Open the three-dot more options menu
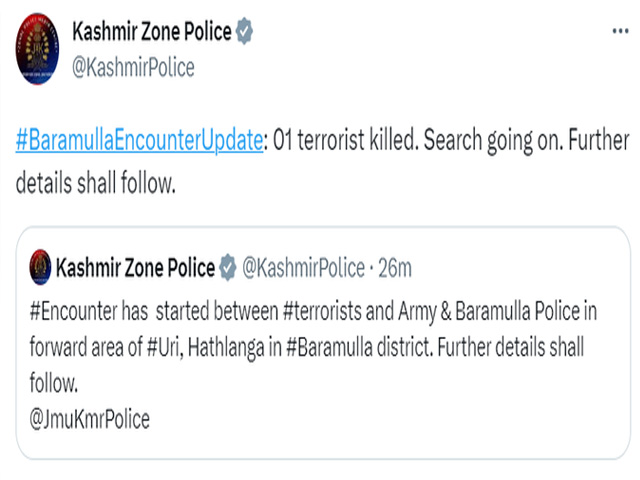This screenshot has width=640, height=480. [x=620, y=31]
